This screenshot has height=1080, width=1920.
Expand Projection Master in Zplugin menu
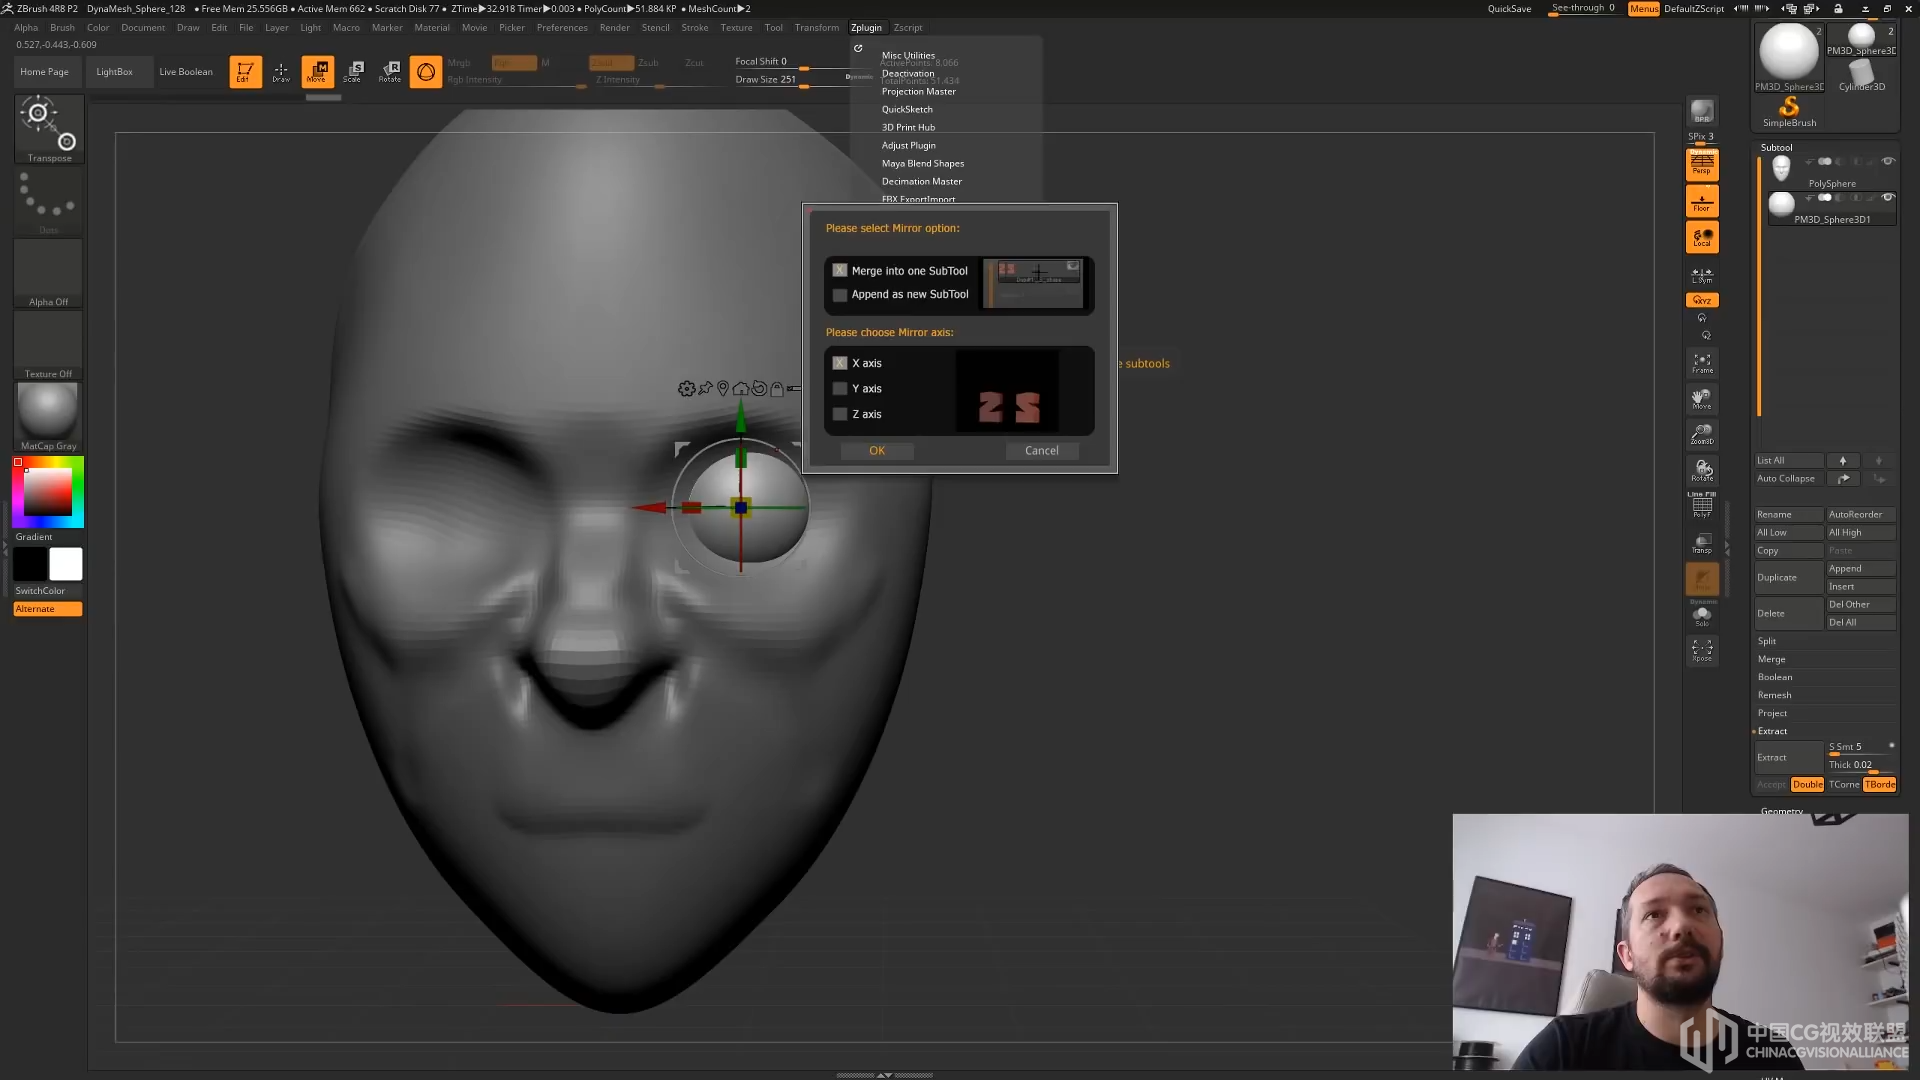click(918, 91)
